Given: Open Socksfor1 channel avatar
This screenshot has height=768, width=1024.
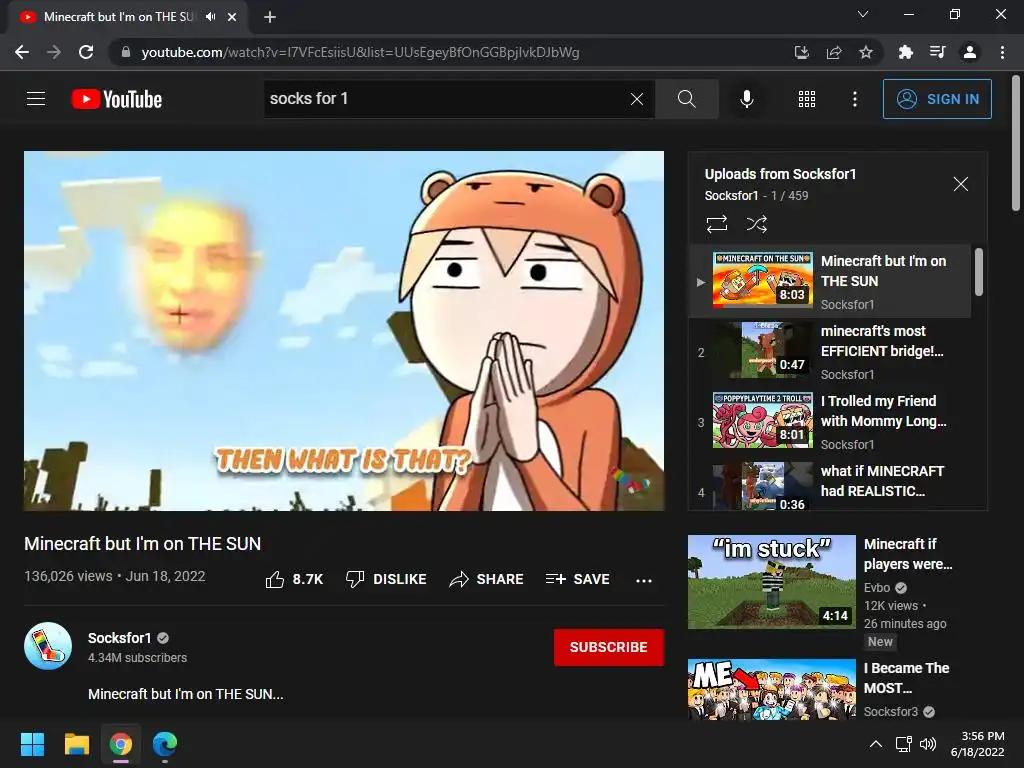Looking at the screenshot, I should click(48, 646).
